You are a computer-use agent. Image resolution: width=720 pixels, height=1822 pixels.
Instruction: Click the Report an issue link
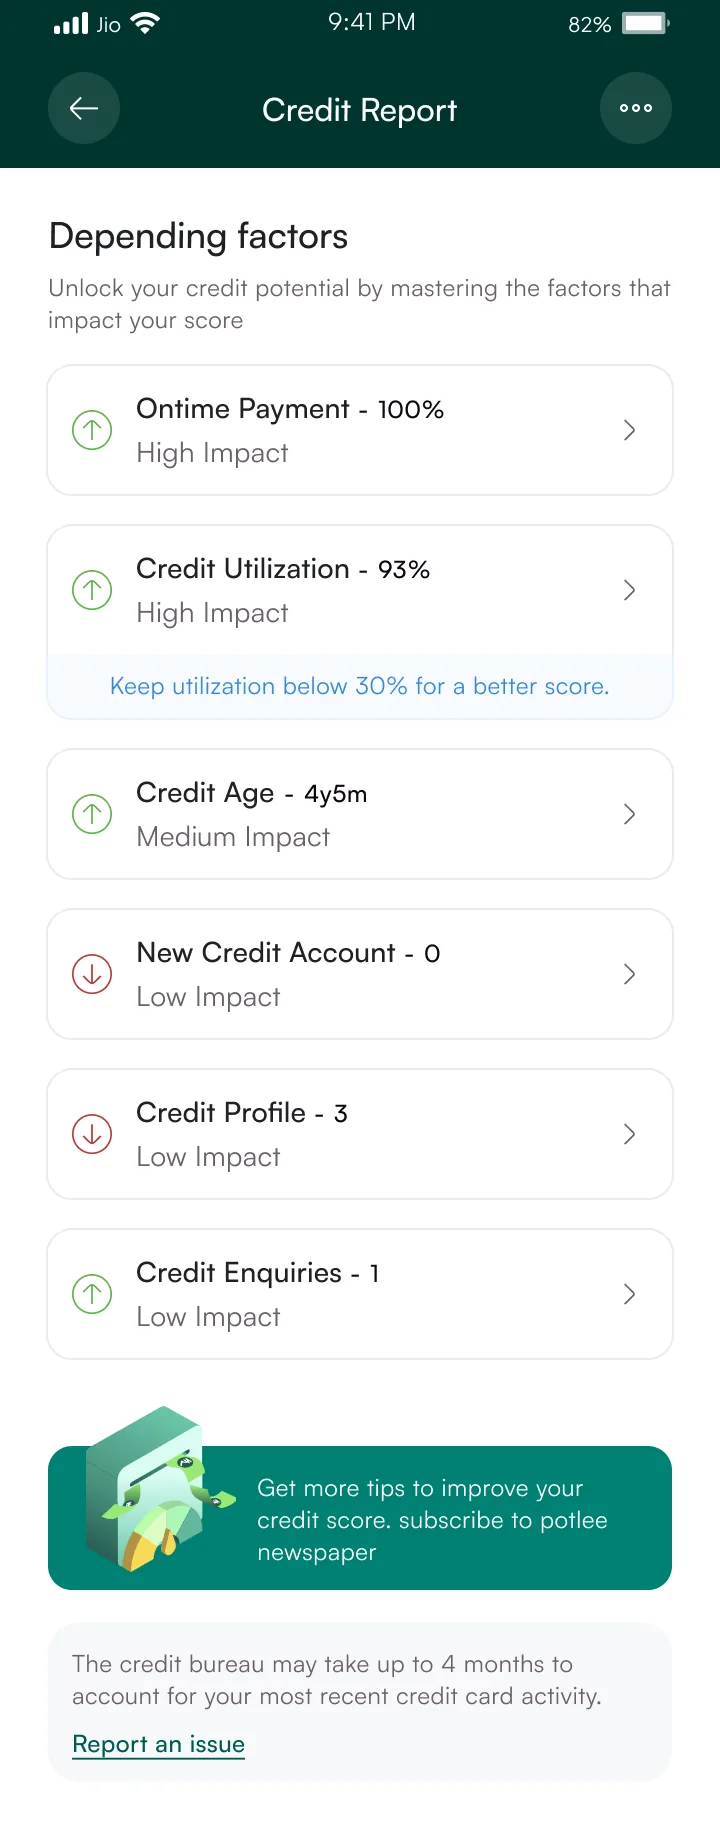pyautogui.click(x=159, y=1744)
